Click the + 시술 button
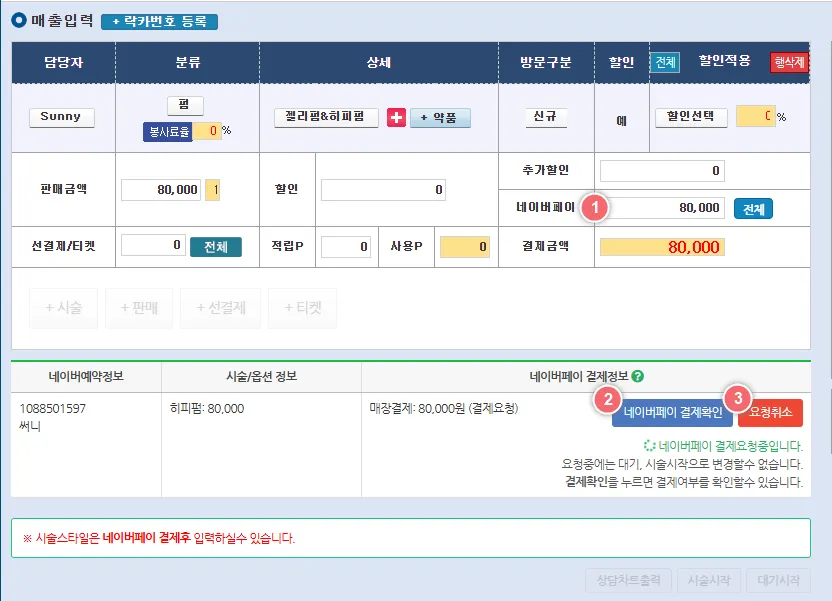The image size is (832, 601). [64, 308]
